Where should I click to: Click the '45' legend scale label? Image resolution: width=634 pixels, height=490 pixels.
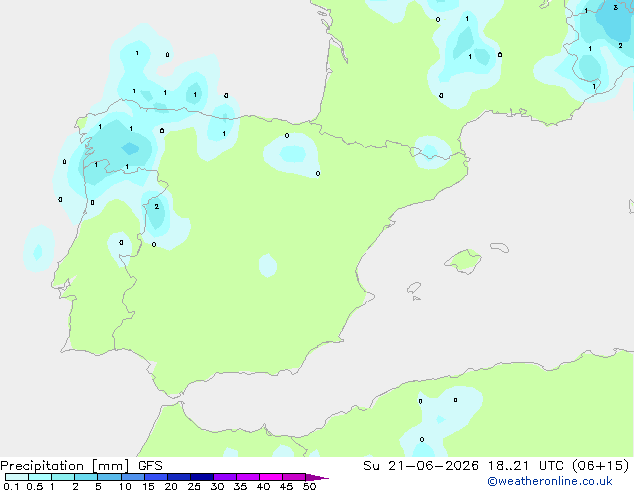[x=286, y=486]
